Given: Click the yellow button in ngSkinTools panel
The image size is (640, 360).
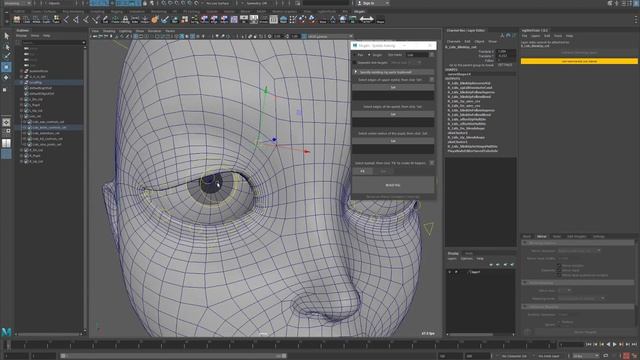Looking at the screenshot, I should tap(579, 61).
